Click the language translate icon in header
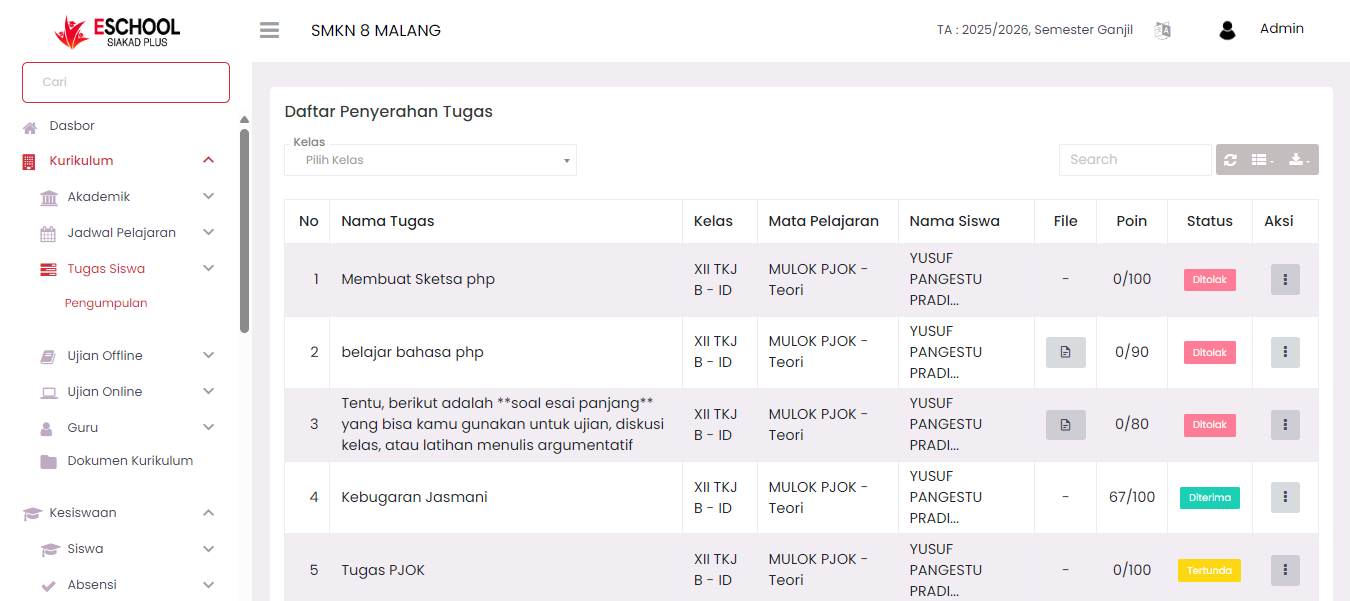This screenshot has width=1350, height=601. 1162,30
